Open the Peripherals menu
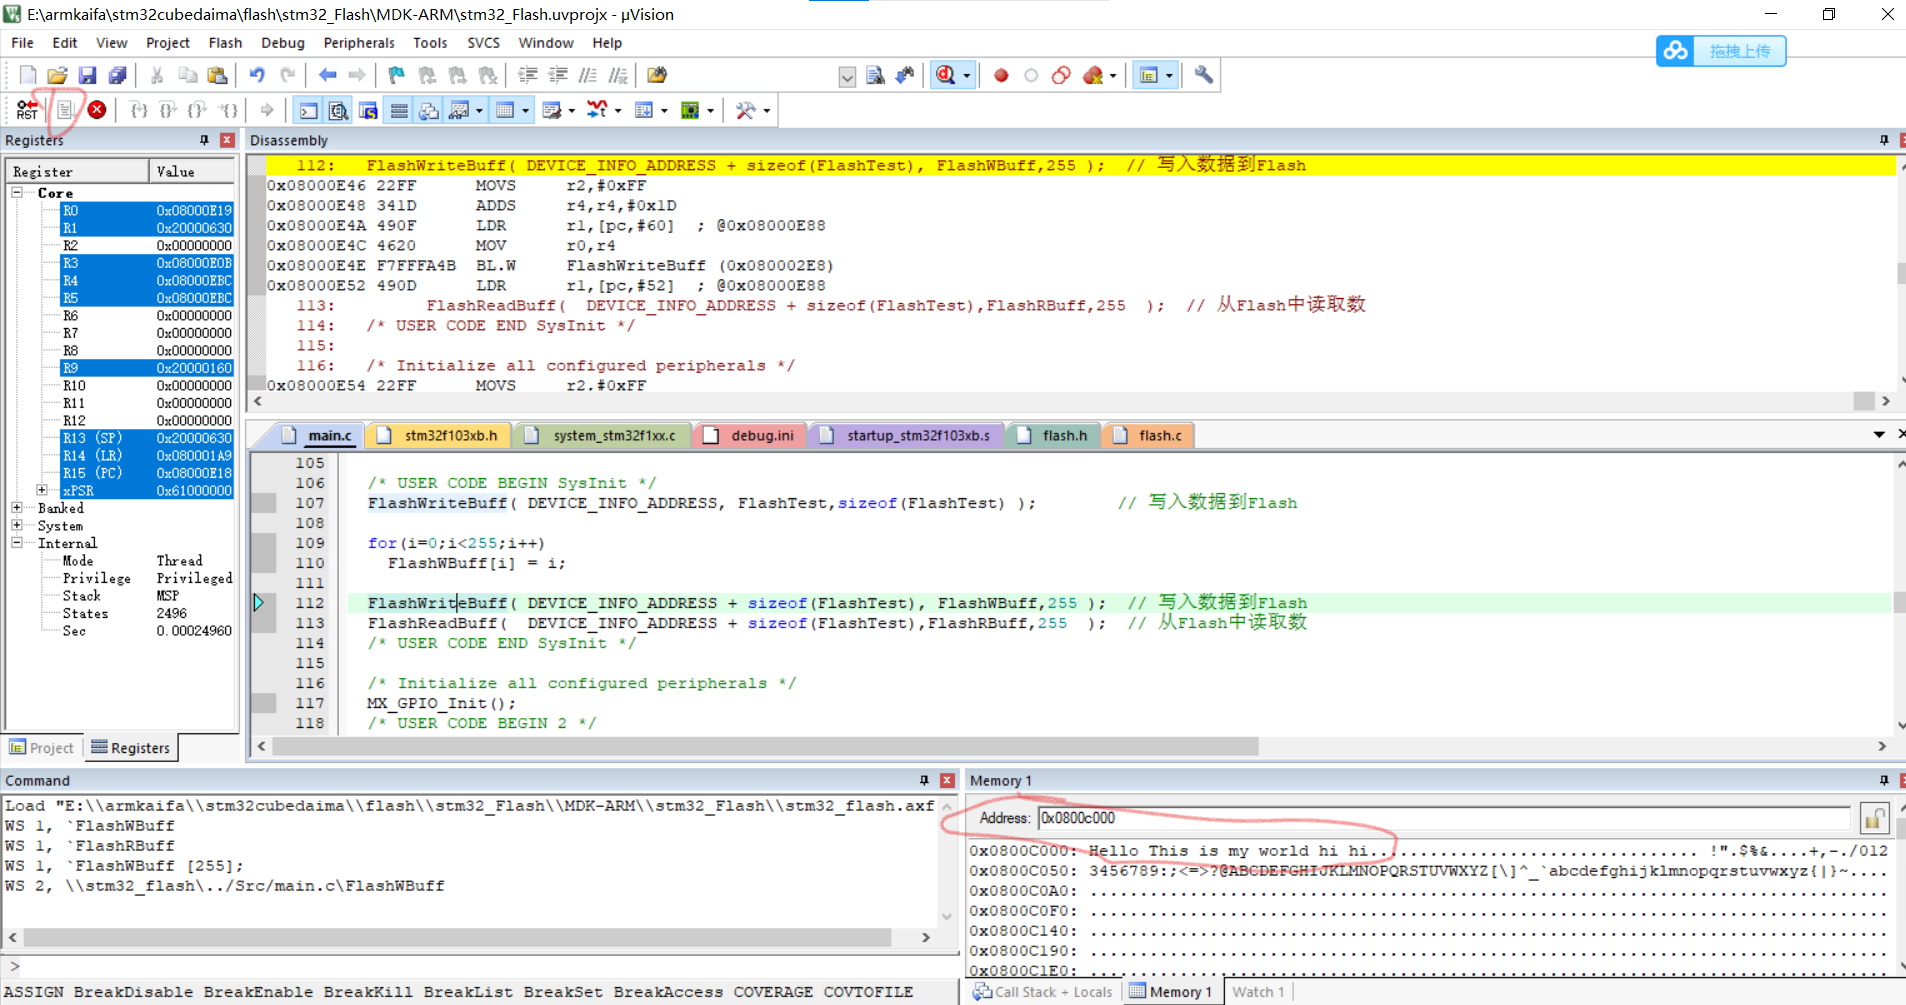 [x=359, y=43]
